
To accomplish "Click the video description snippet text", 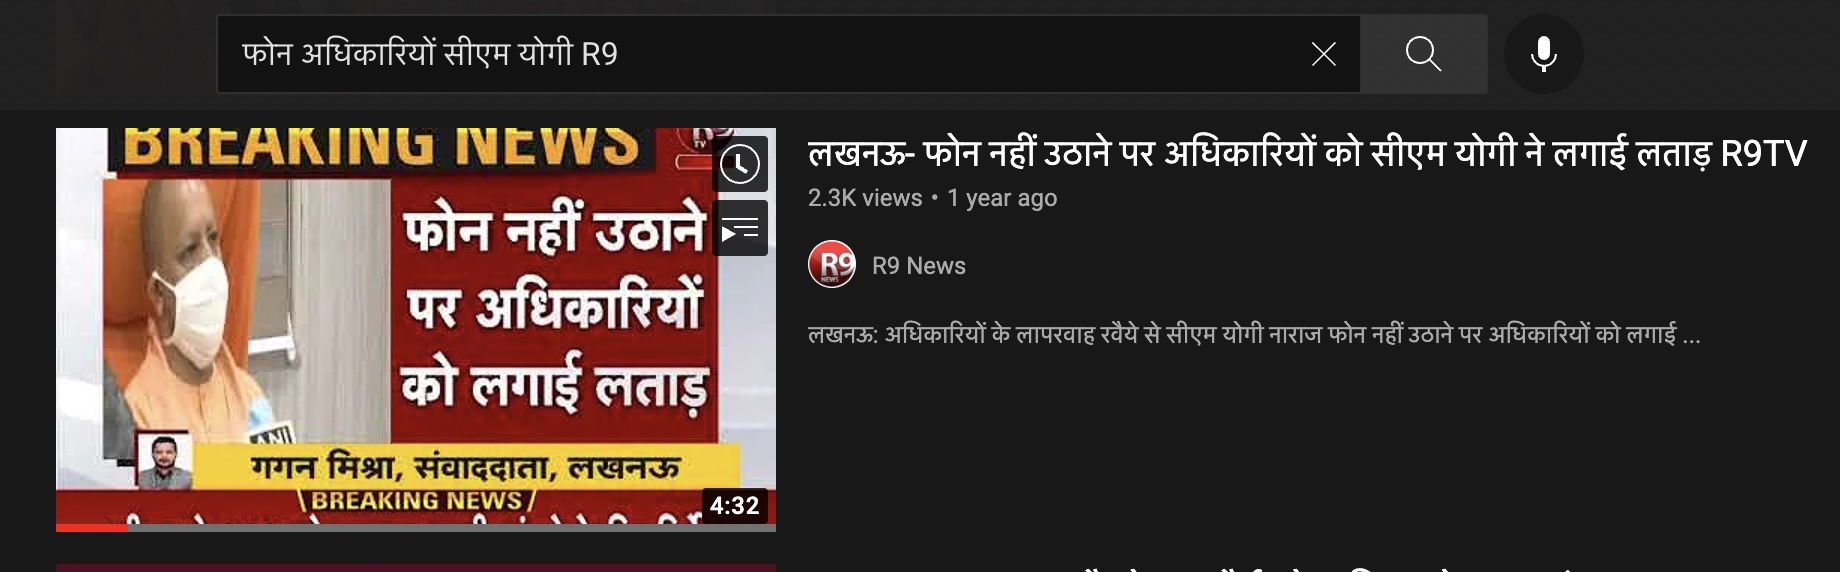I will pyautogui.click(x=1254, y=334).
